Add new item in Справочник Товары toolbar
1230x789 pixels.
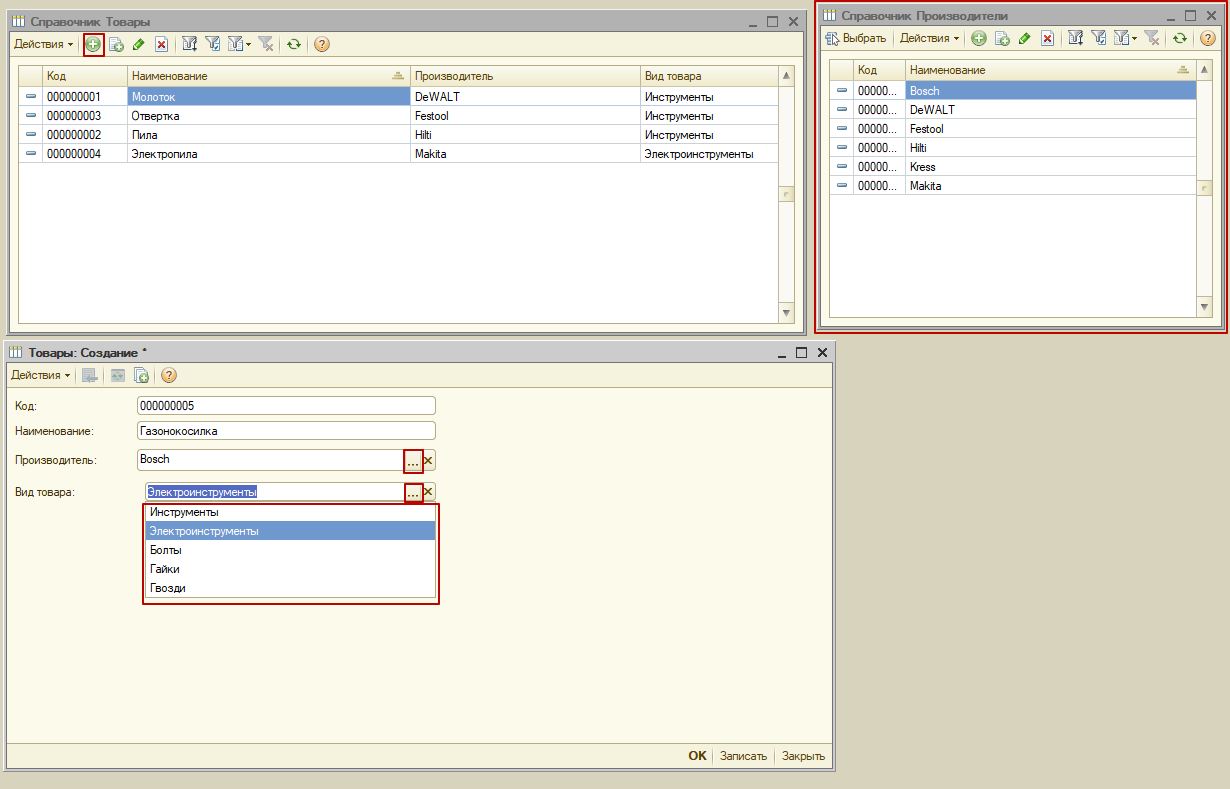93,44
